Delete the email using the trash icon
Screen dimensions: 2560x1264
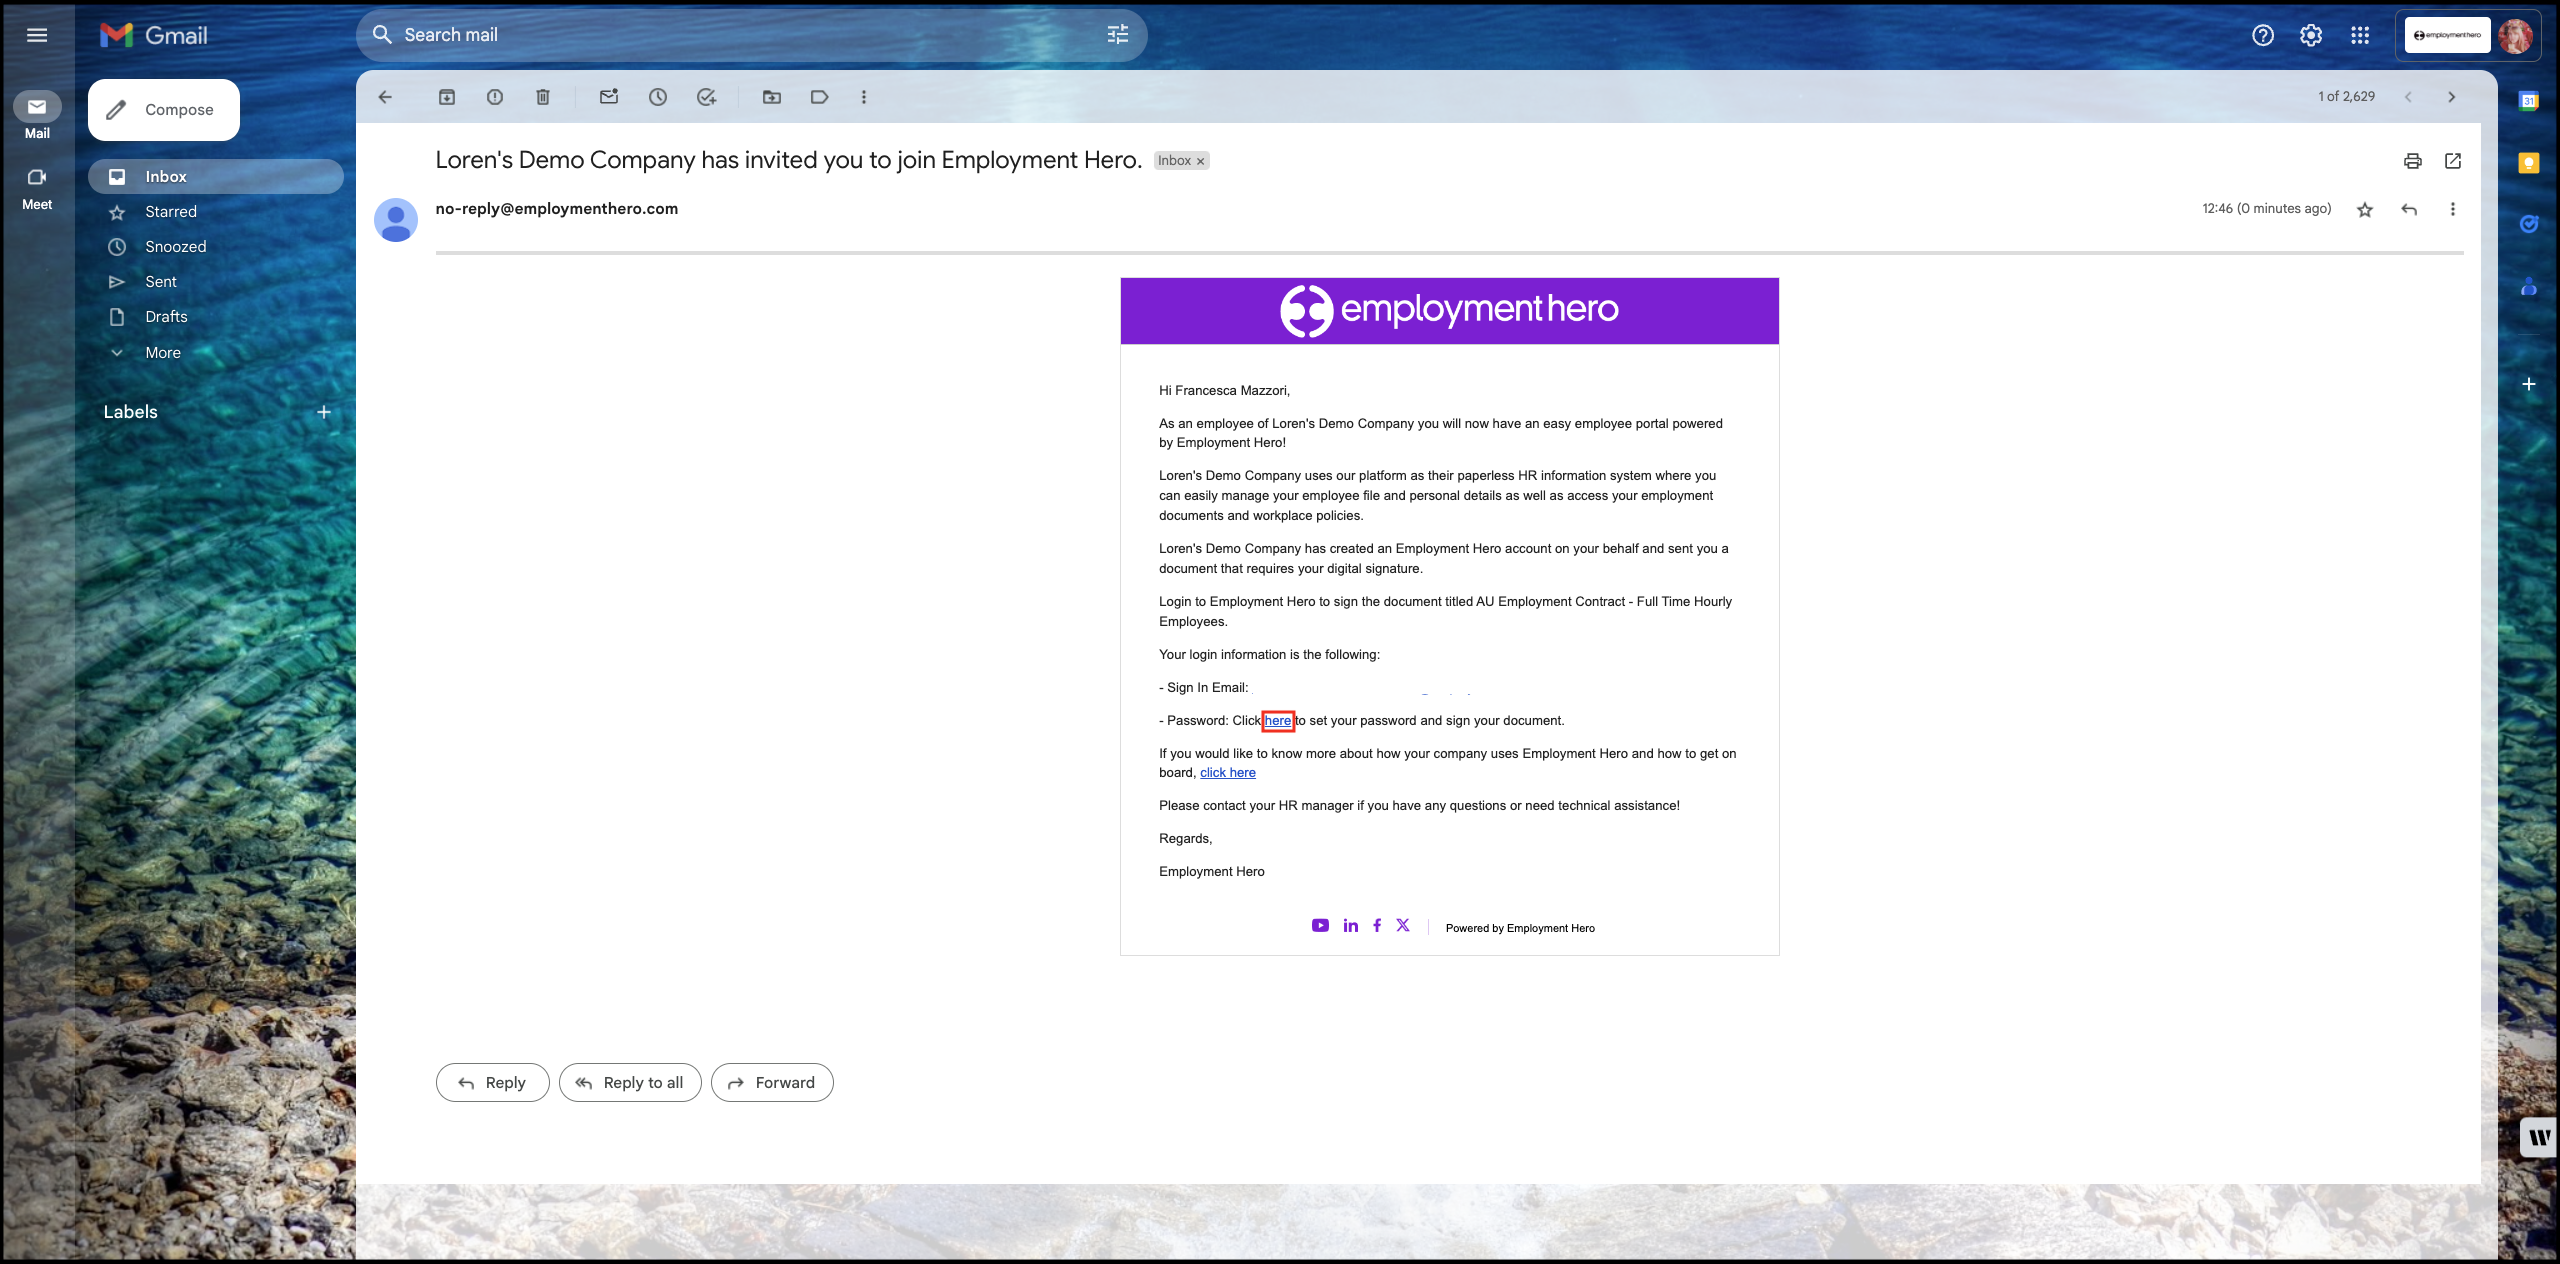(x=543, y=97)
